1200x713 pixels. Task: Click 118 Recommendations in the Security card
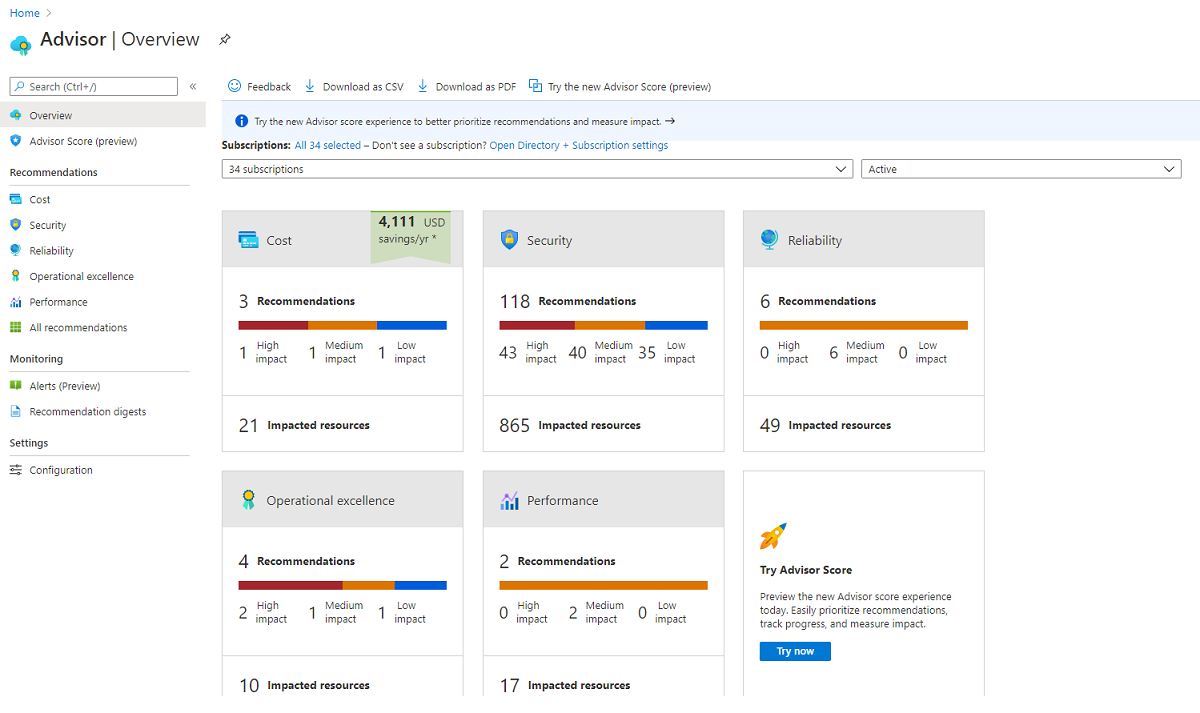tap(568, 301)
